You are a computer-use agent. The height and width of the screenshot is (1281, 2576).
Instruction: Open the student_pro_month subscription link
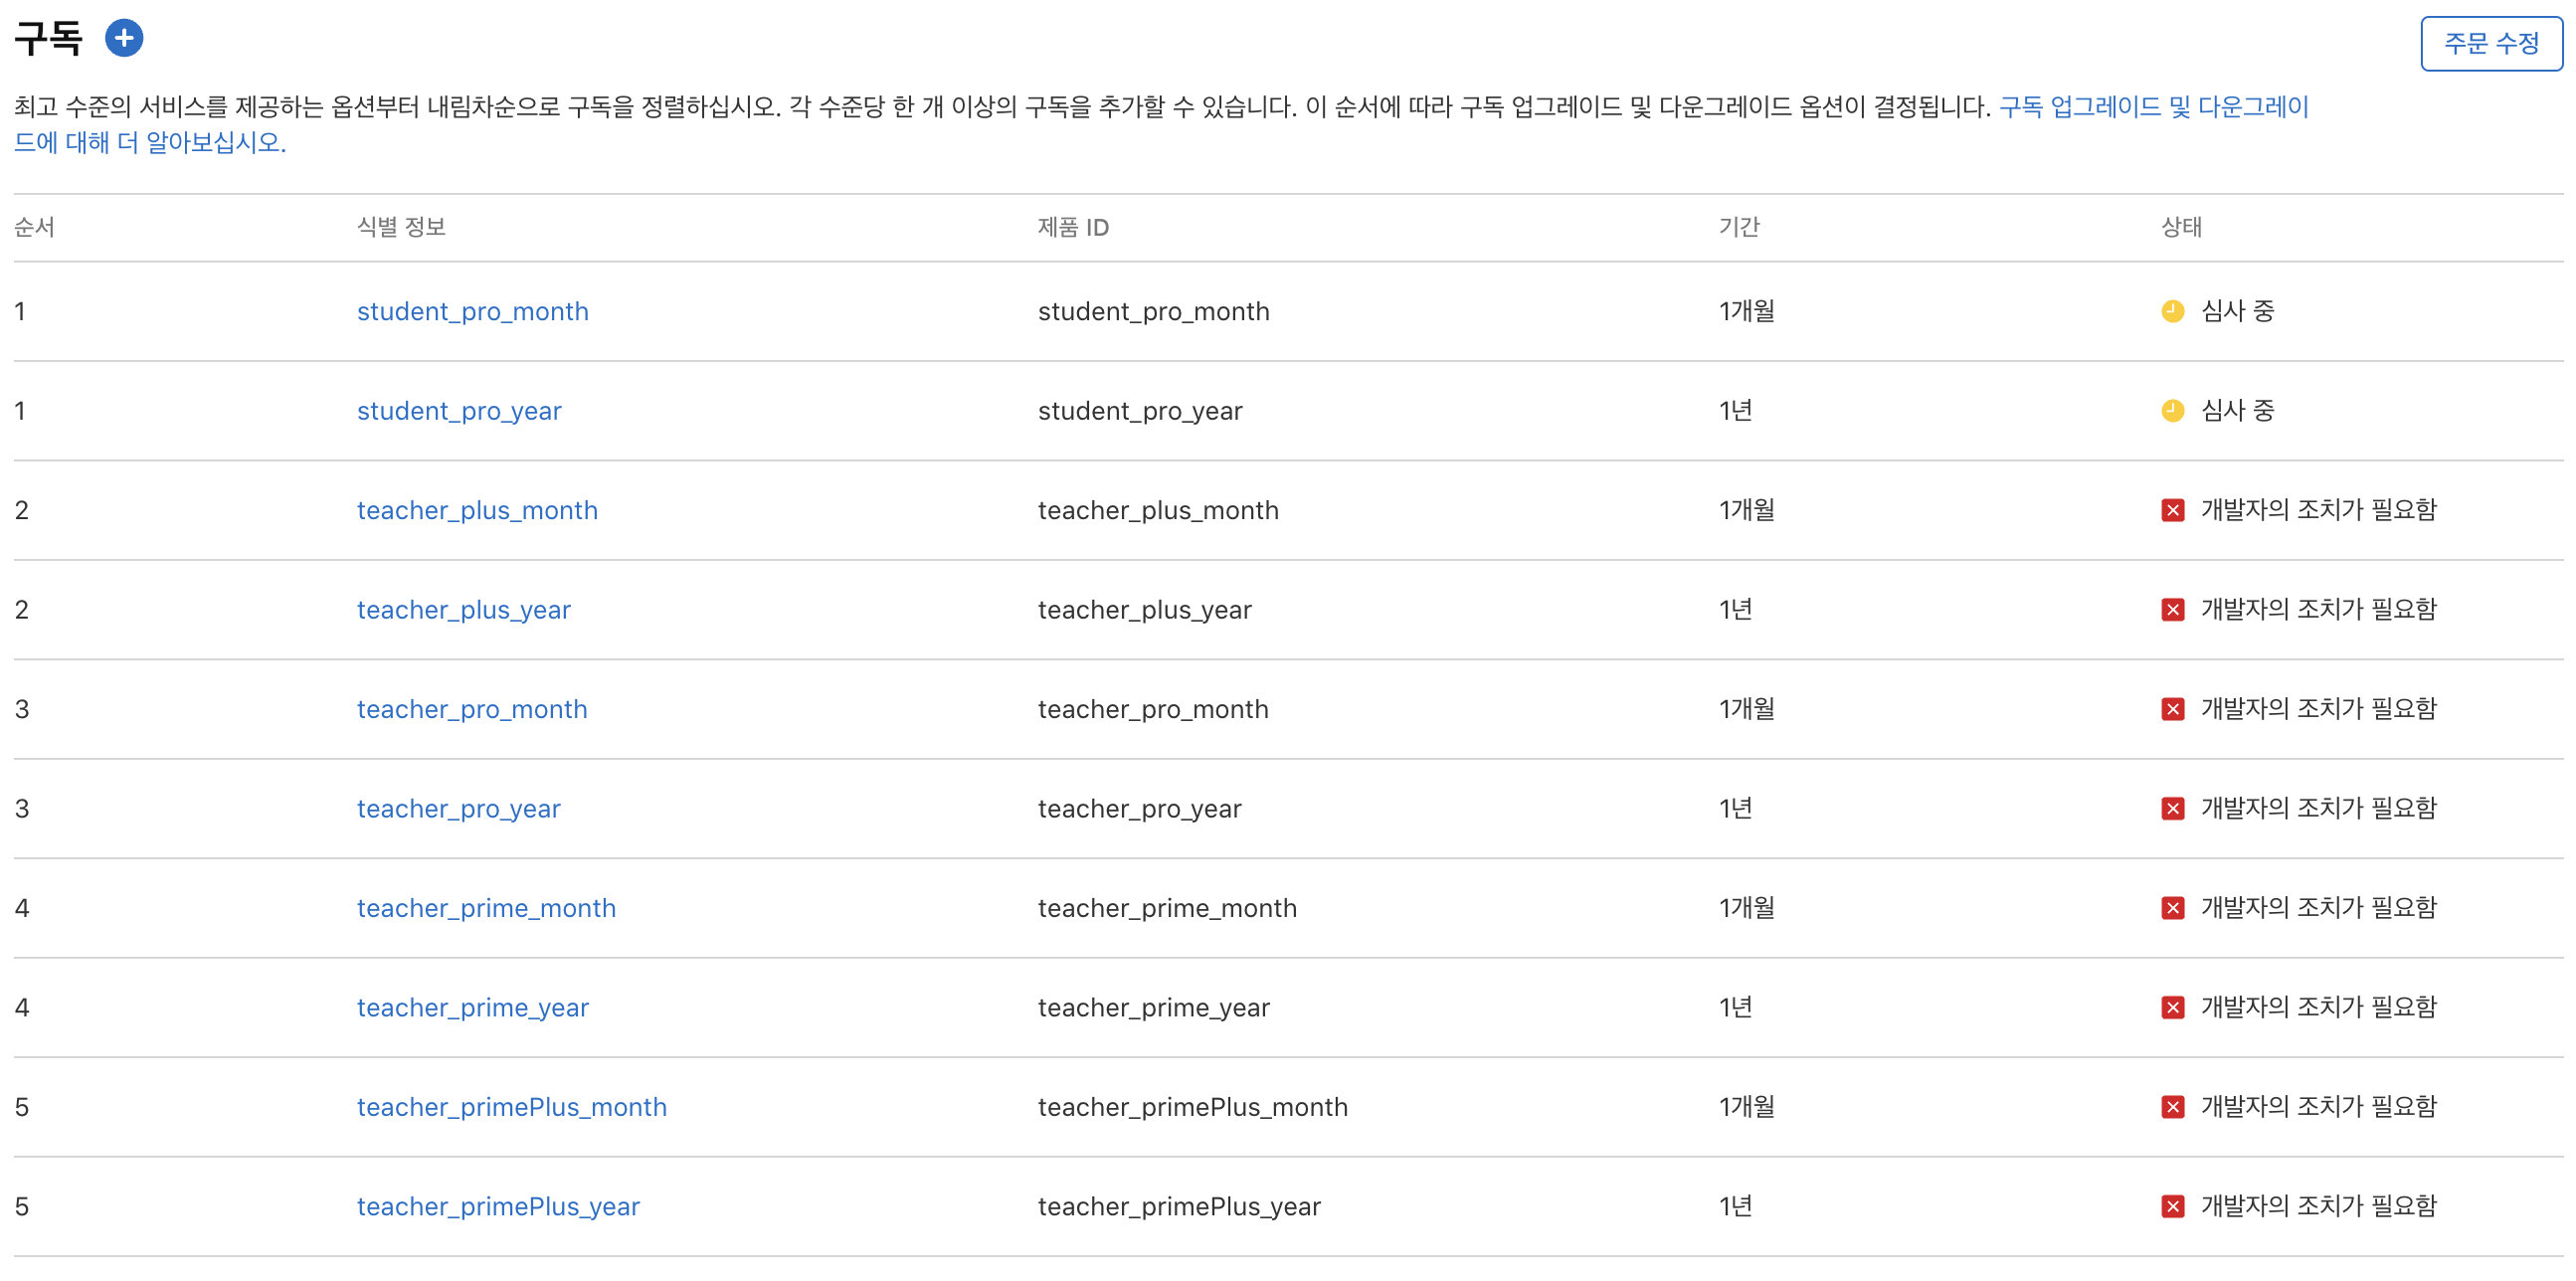point(472,311)
